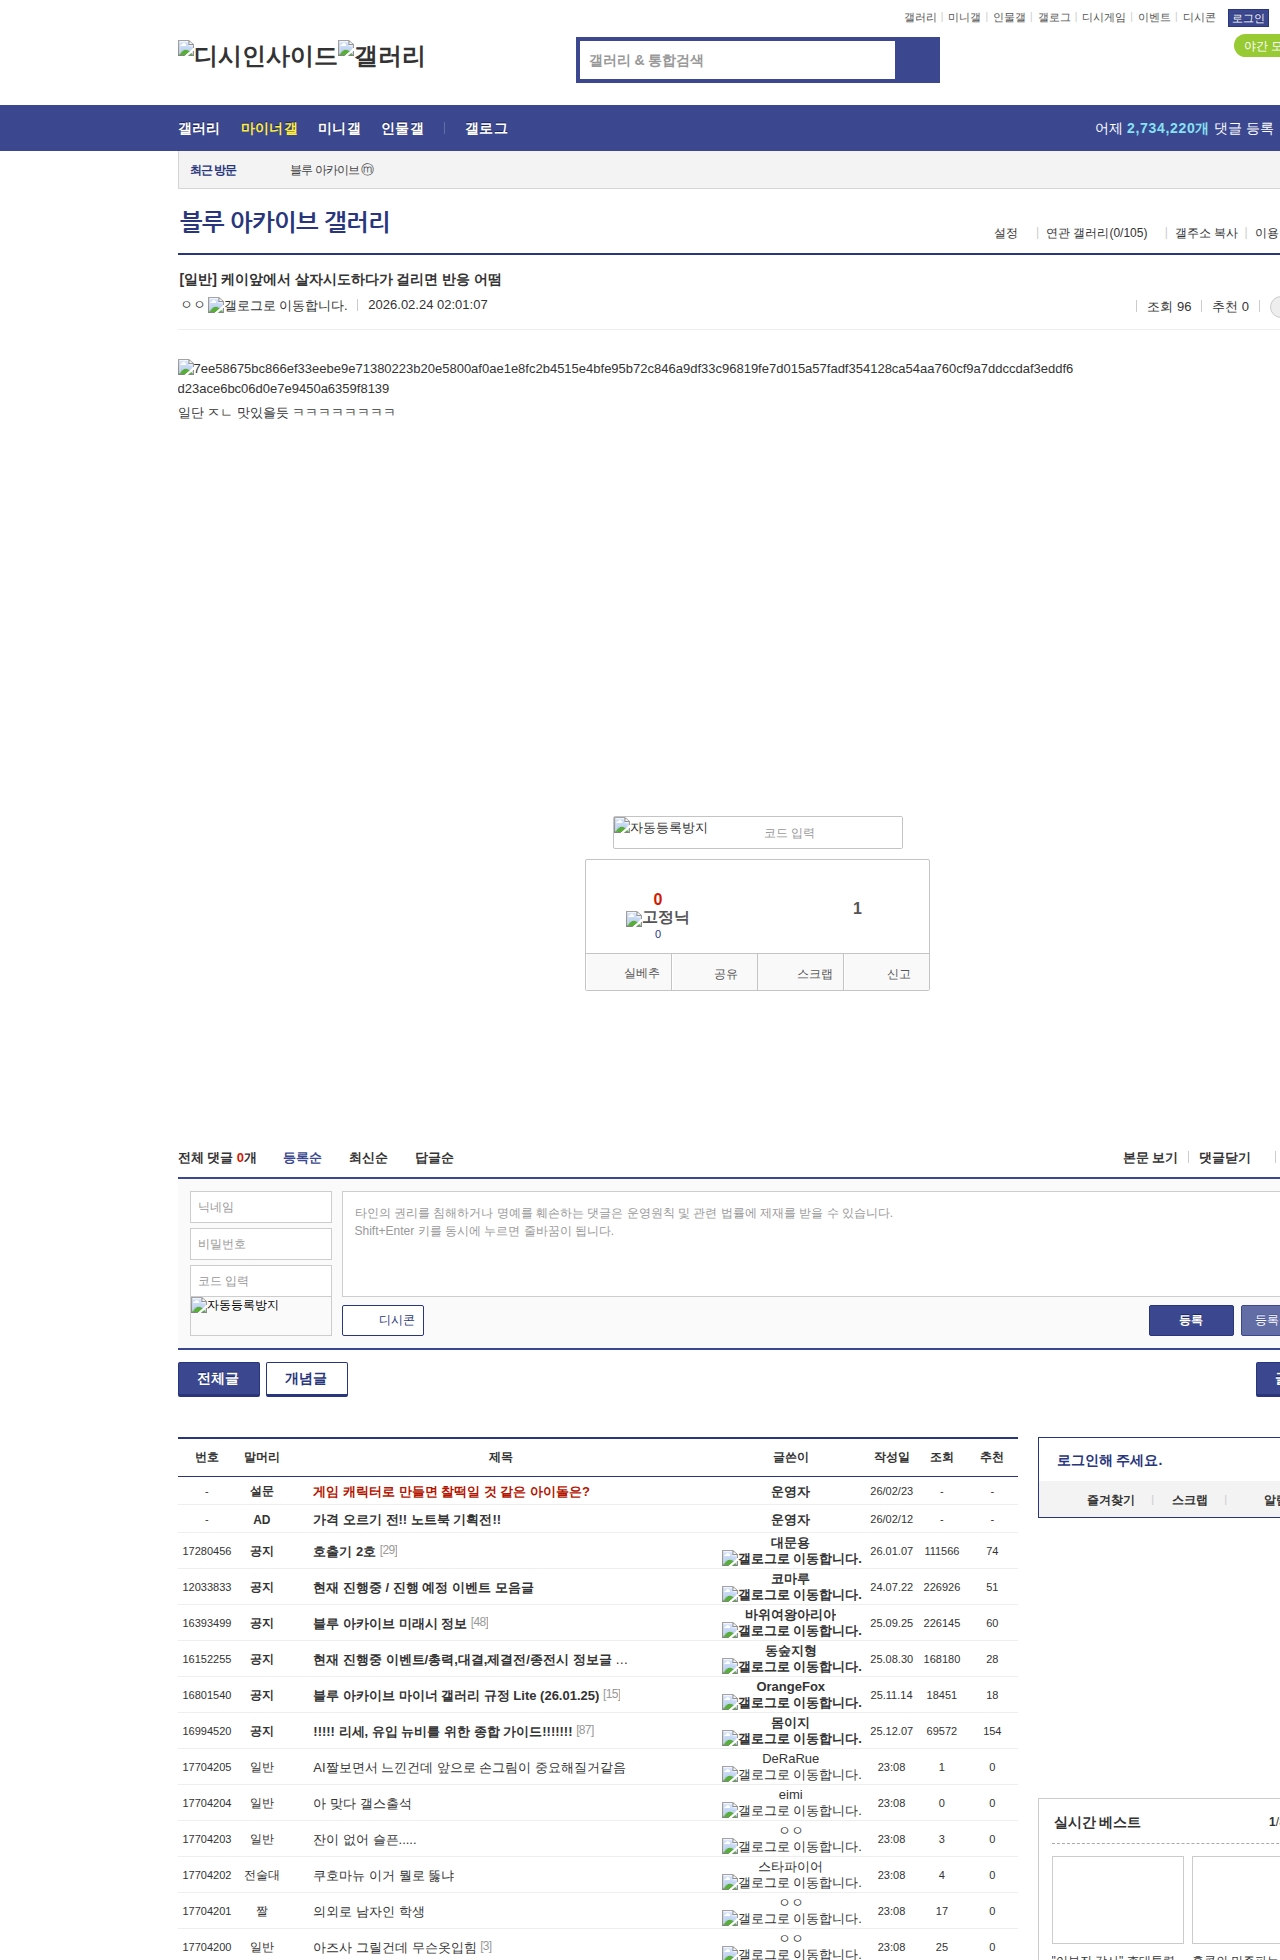This screenshot has width=1280, height=1960.
Task: Expand the 연관 갤러리(0/105) list
Action: pyautogui.click(x=1096, y=233)
